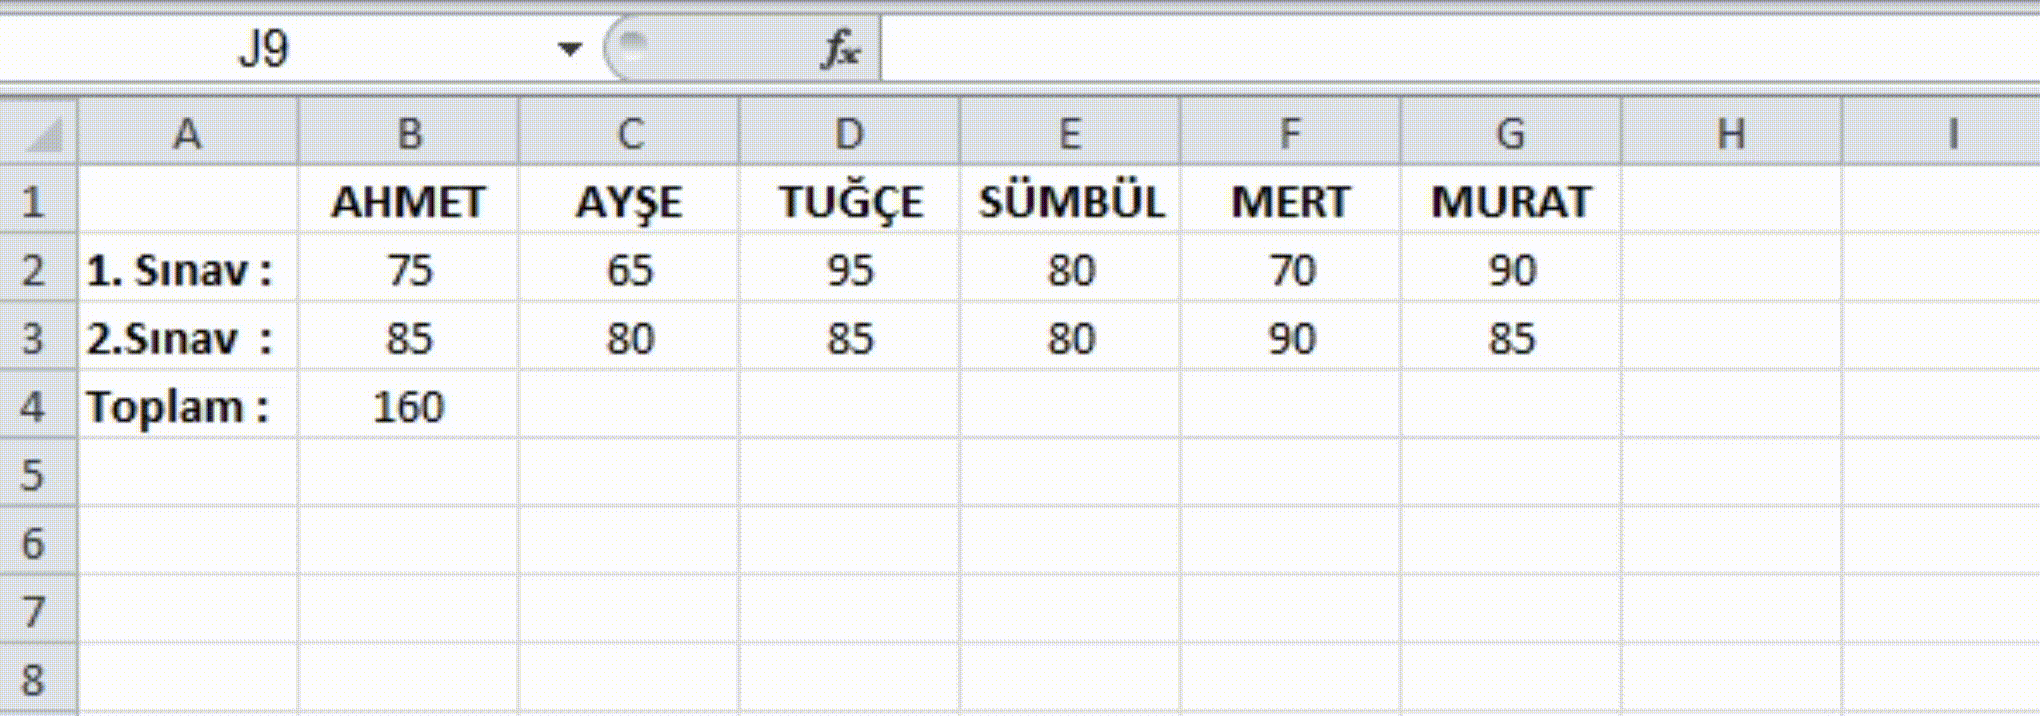Viewport: 2040px width, 716px height.
Task: Select row 7 header
Action: pyautogui.click(x=34, y=611)
